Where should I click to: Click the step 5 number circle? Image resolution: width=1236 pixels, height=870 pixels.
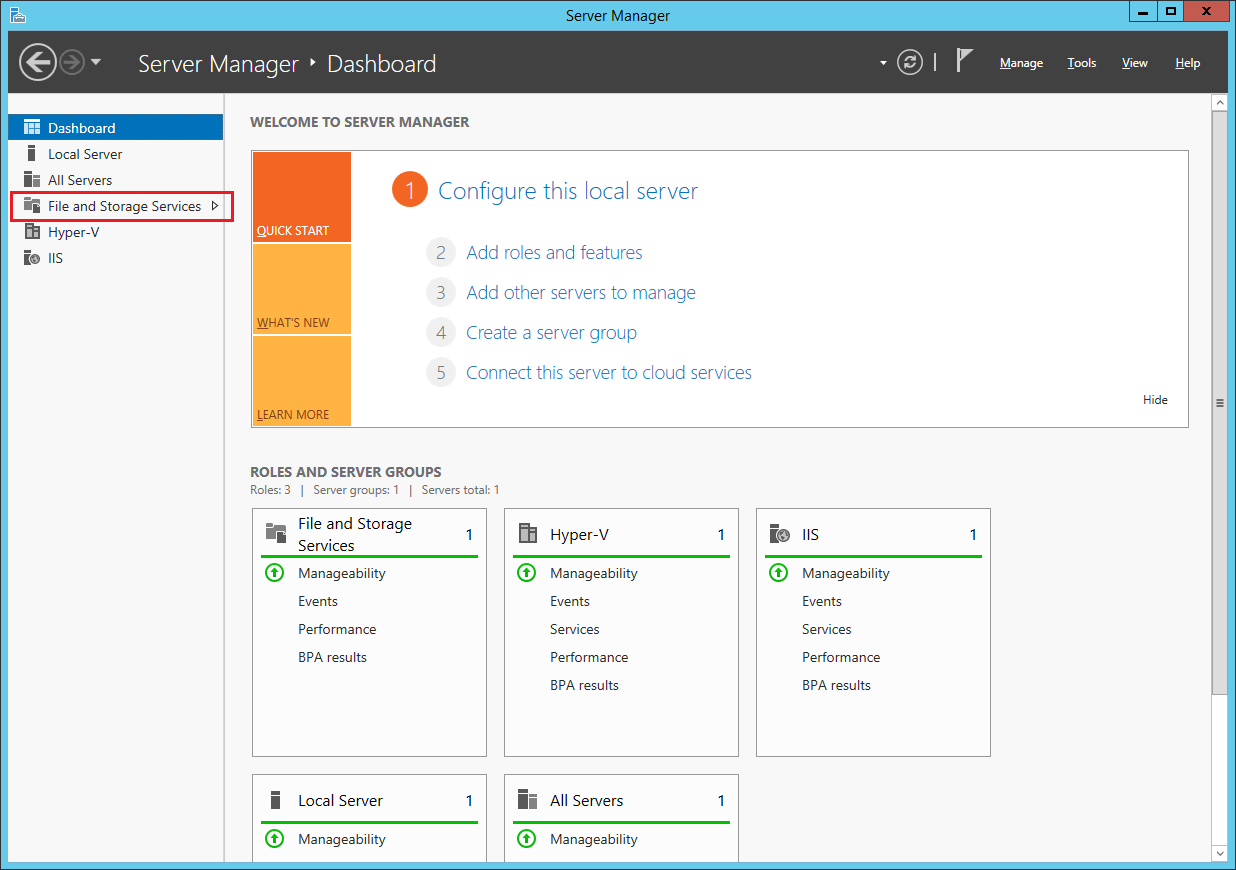pos(440,373)
